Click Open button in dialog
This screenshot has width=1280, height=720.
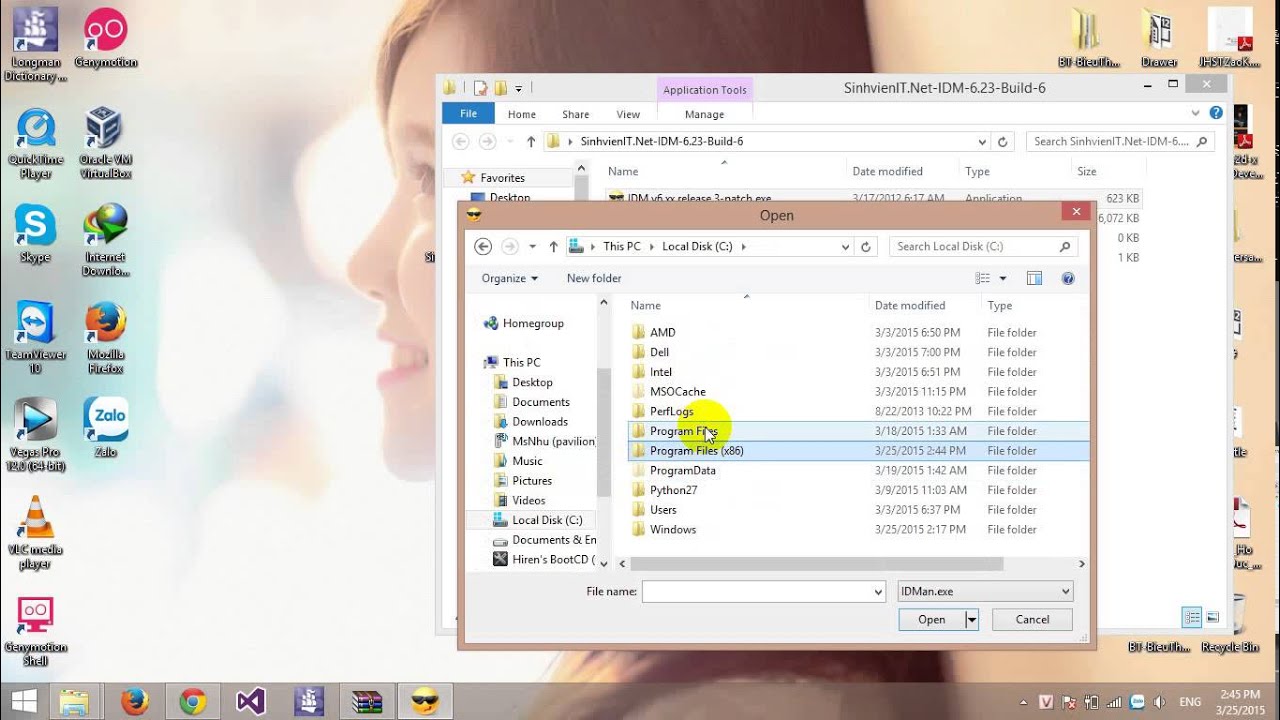(932, 620)
